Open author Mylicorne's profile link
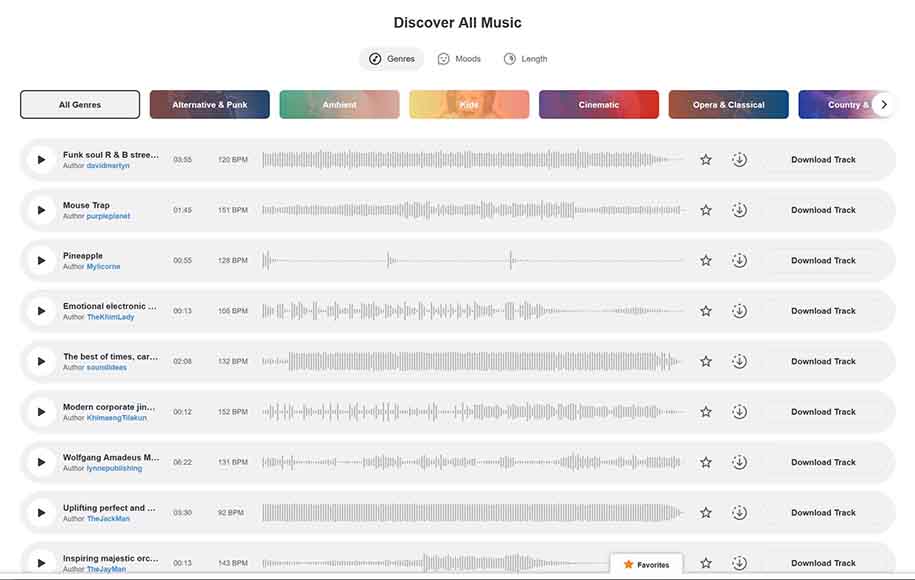Viewport: 915px width, 580px height. pos(103,267)
